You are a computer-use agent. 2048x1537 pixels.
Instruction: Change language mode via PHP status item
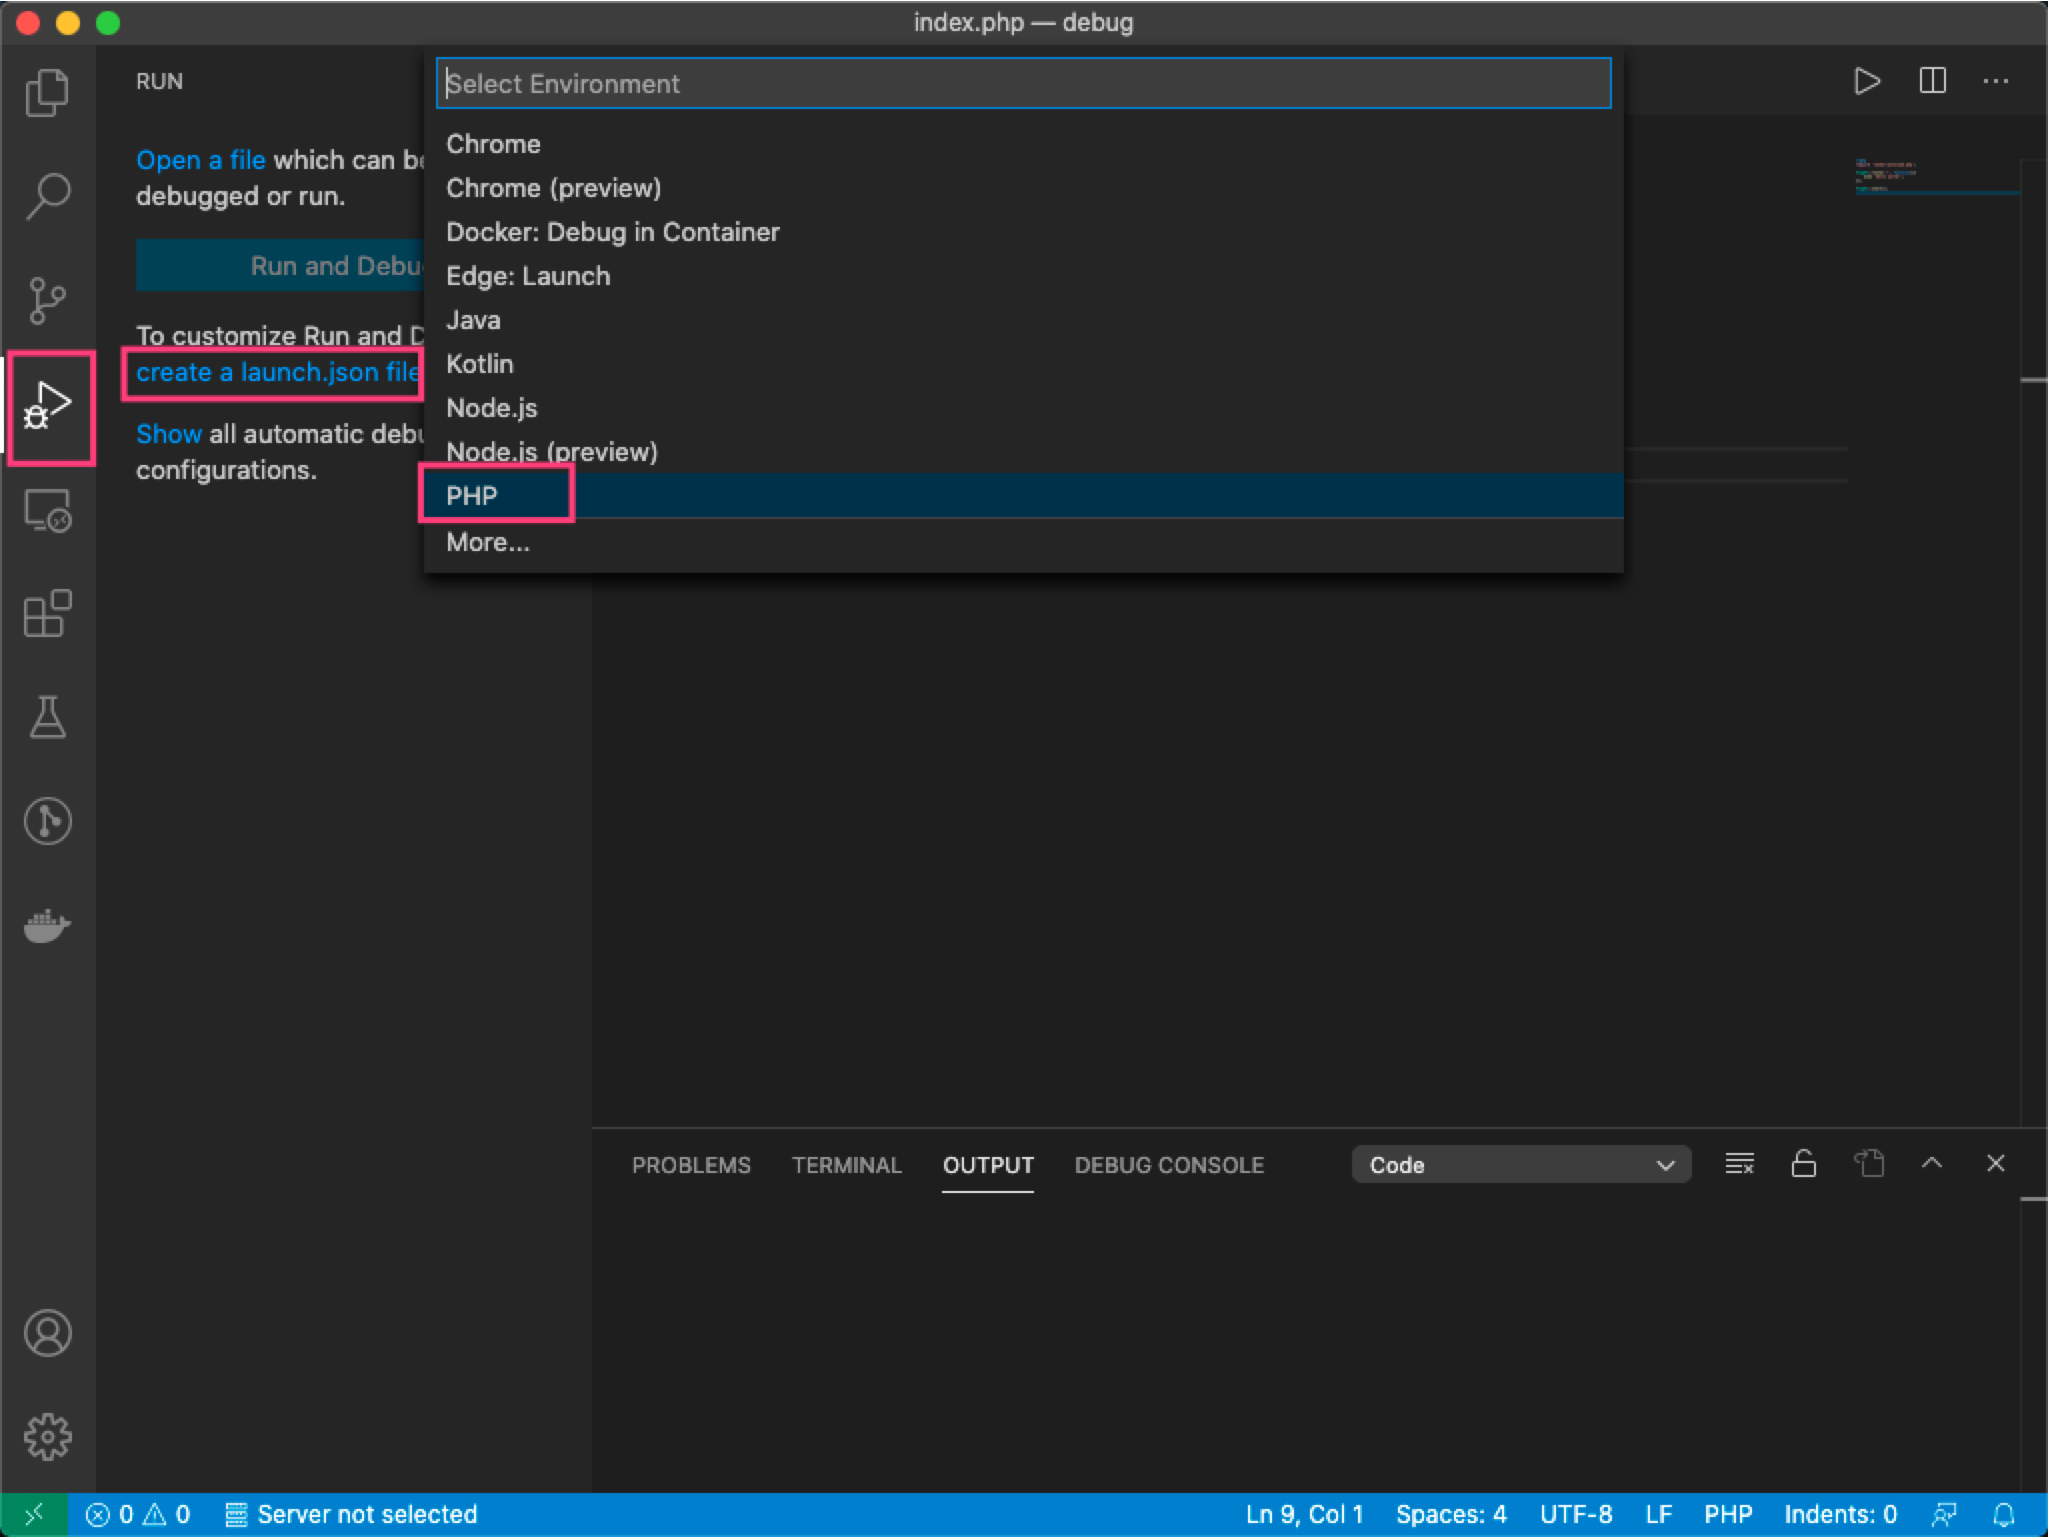pyautogui.click(x=1728, y=1514)
